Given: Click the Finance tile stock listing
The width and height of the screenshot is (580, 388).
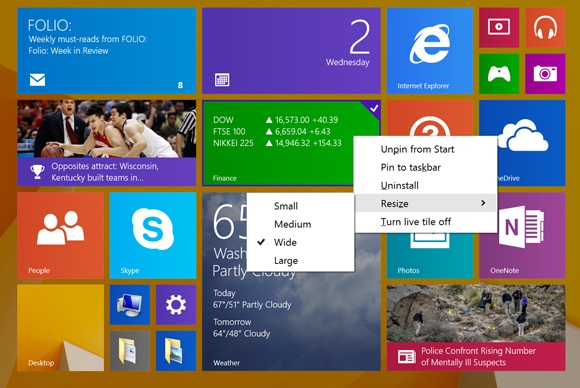Looking at the screenshot, I should [x=277, y=131].
